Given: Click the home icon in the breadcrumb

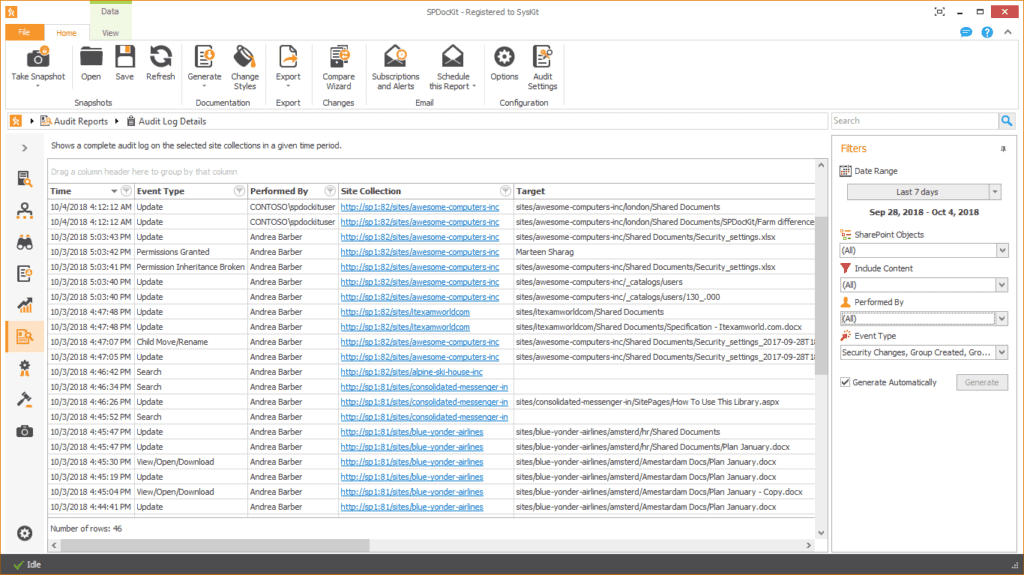Looking at the screenshot, I should (x=16, y=121).
